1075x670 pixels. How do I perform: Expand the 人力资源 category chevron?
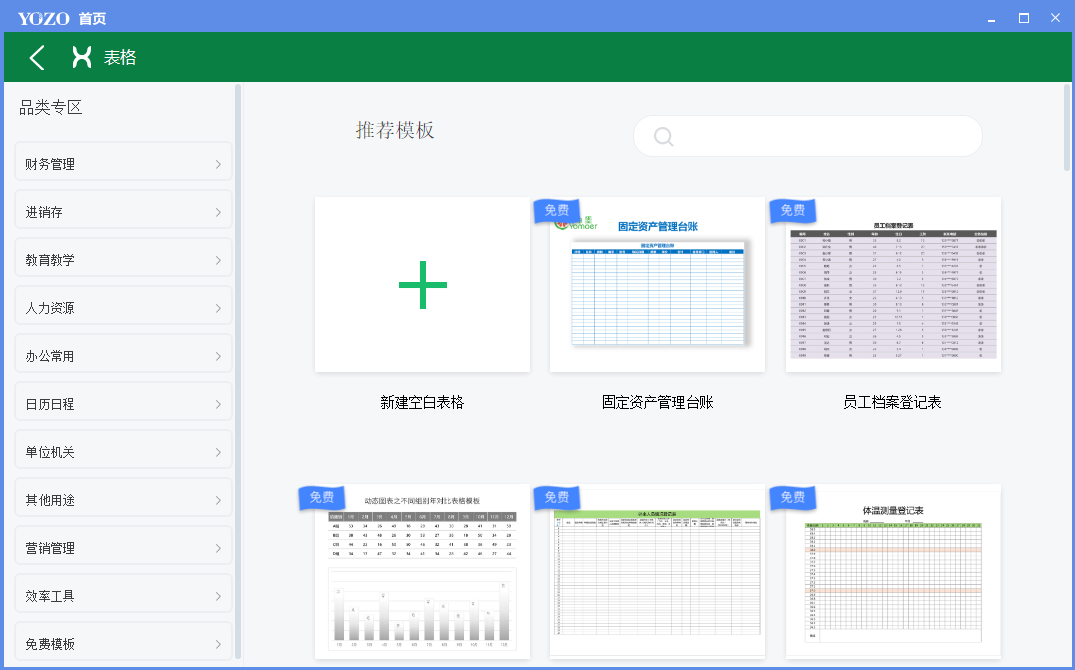(x=218, y=308)
